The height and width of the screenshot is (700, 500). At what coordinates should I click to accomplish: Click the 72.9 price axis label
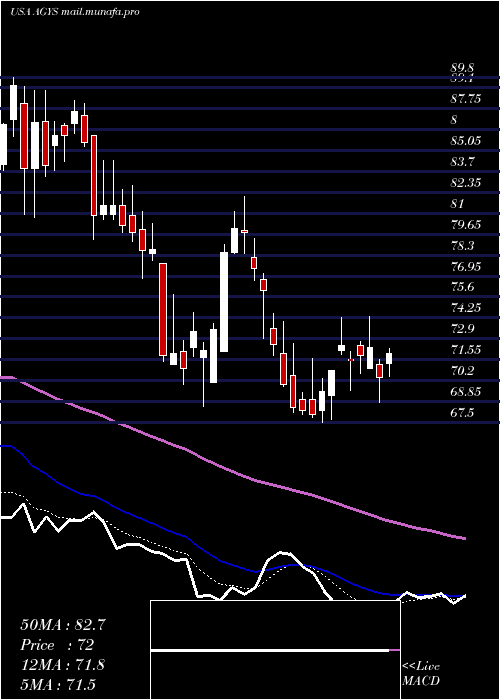pyautogui.click(x=462, y=329)
